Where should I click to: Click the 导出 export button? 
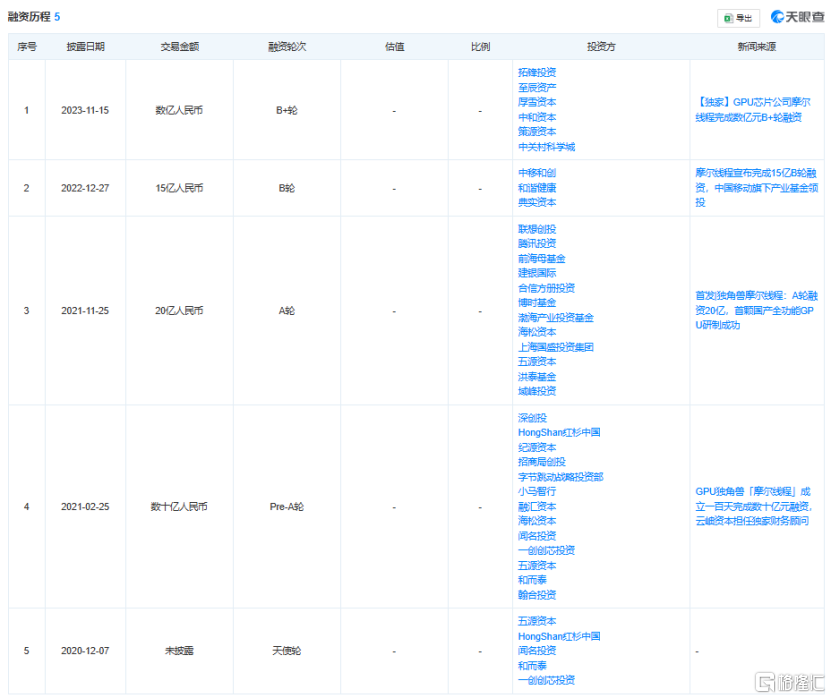point(738,18)
